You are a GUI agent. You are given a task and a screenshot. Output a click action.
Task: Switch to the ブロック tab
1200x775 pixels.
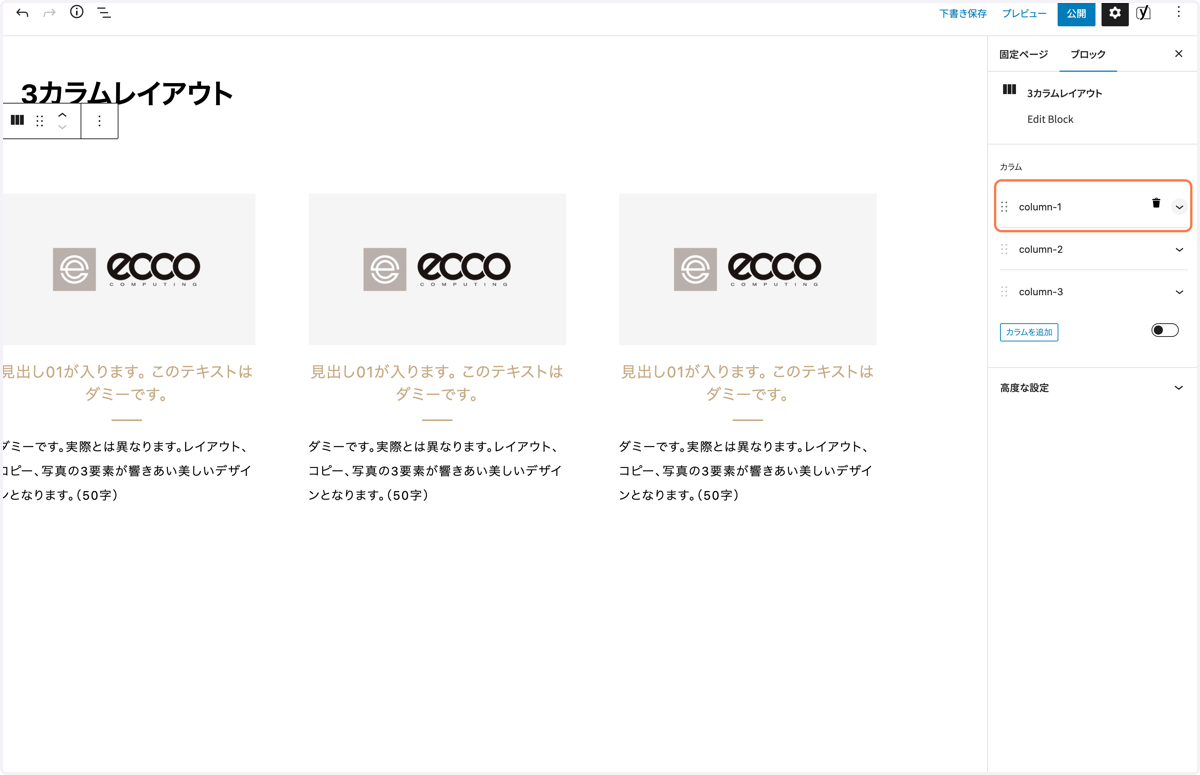[x=1088, y=54]
